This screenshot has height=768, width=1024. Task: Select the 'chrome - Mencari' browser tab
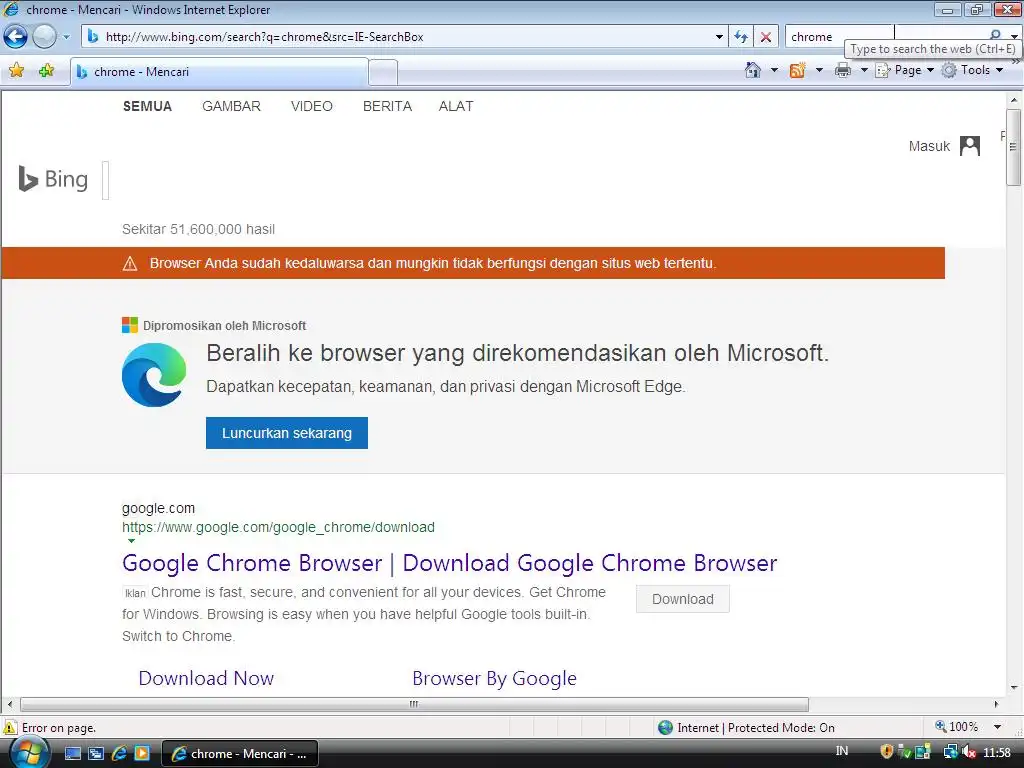click(219, 72)
